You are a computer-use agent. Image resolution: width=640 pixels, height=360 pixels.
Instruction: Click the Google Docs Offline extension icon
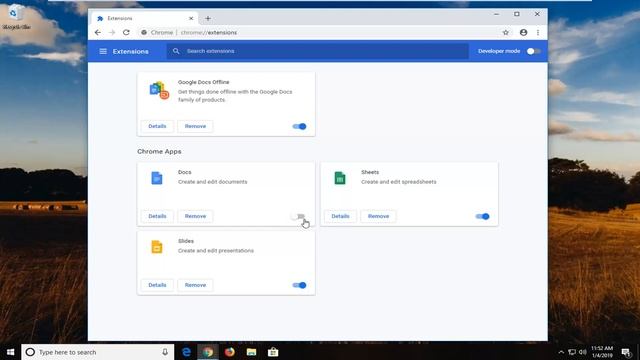159,90
